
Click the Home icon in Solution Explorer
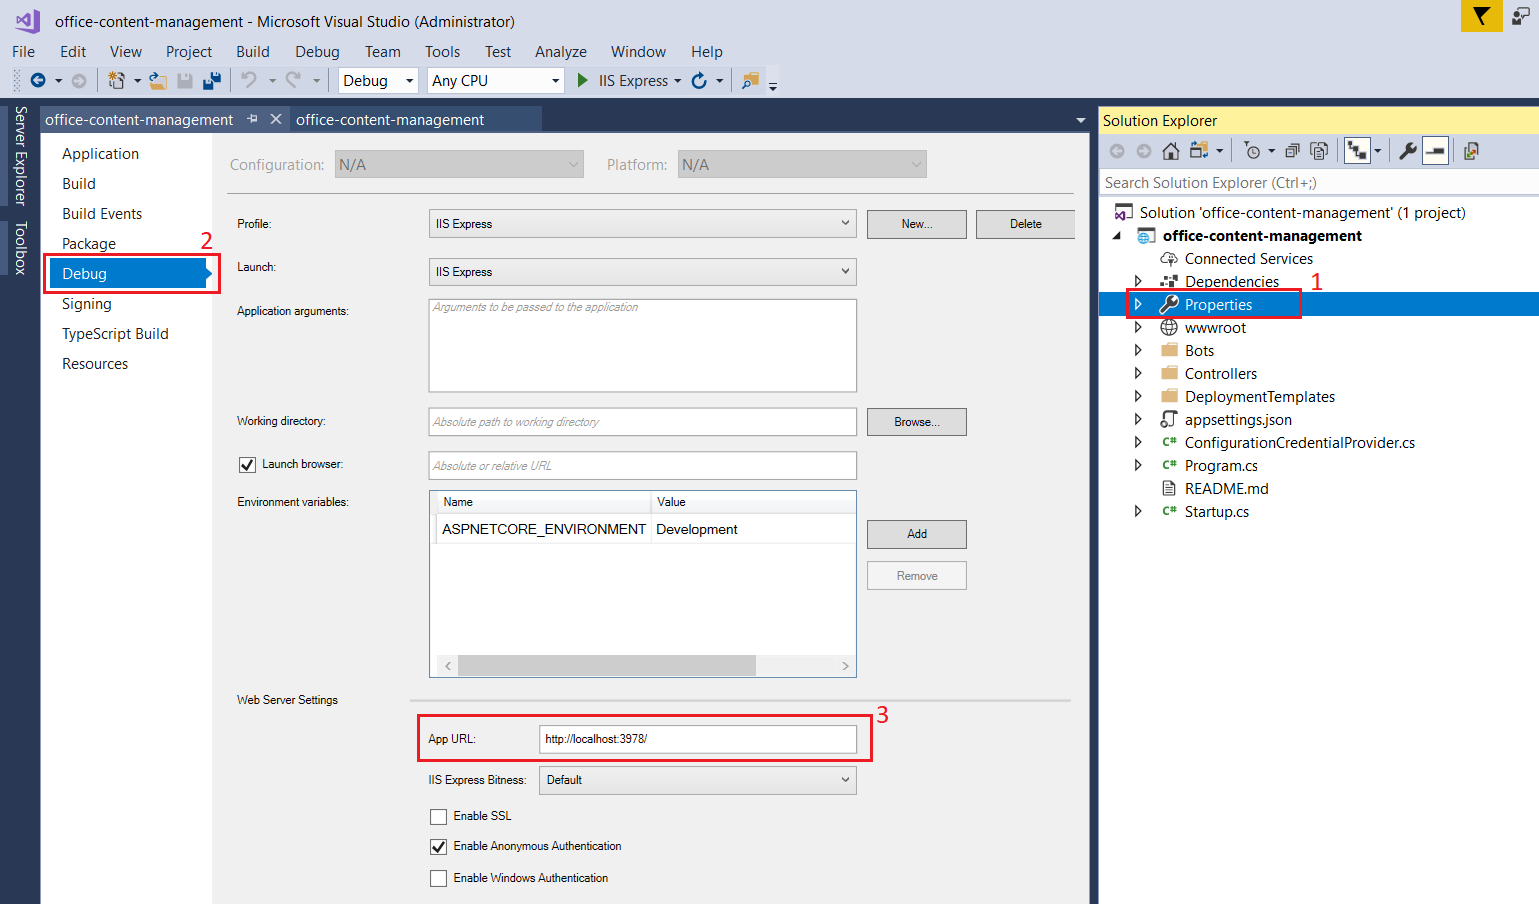(x=1170, y=151)
